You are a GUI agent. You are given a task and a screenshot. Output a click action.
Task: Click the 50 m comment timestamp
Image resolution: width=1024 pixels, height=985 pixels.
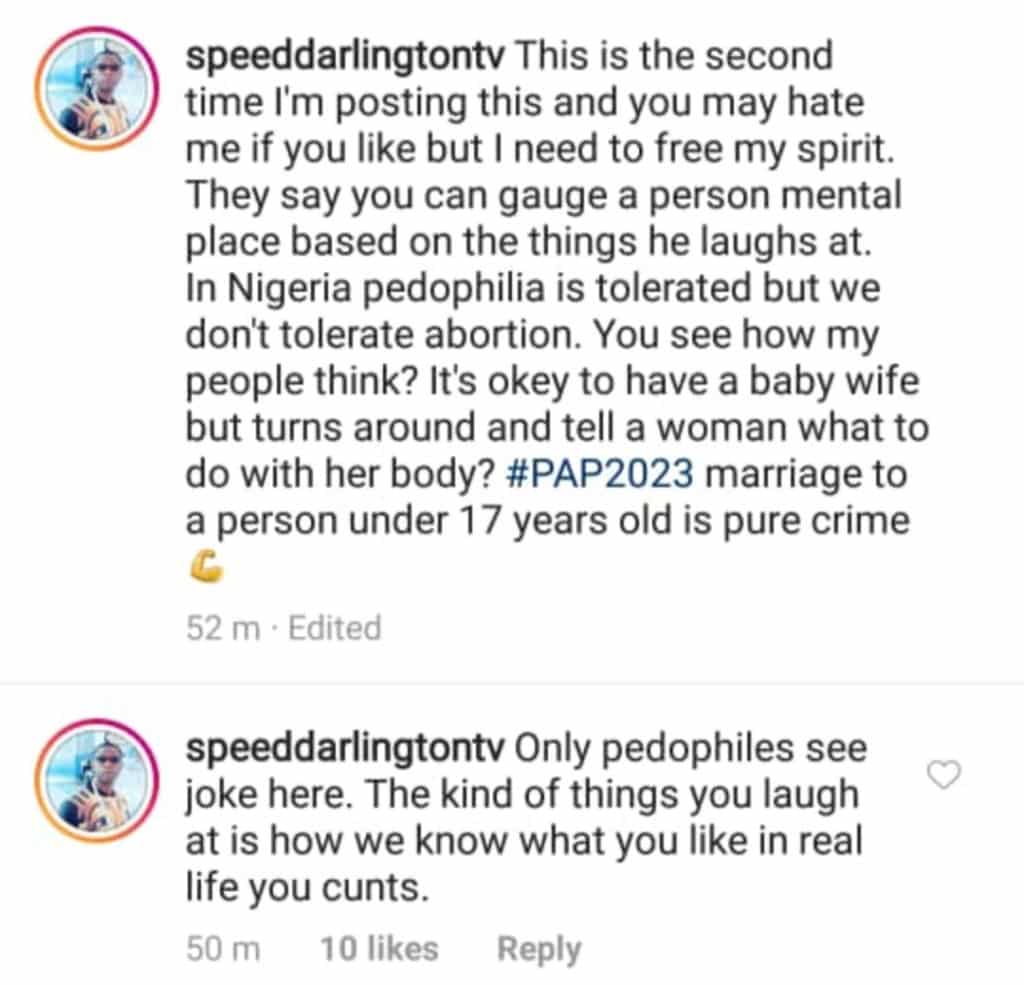coord(223,949)
